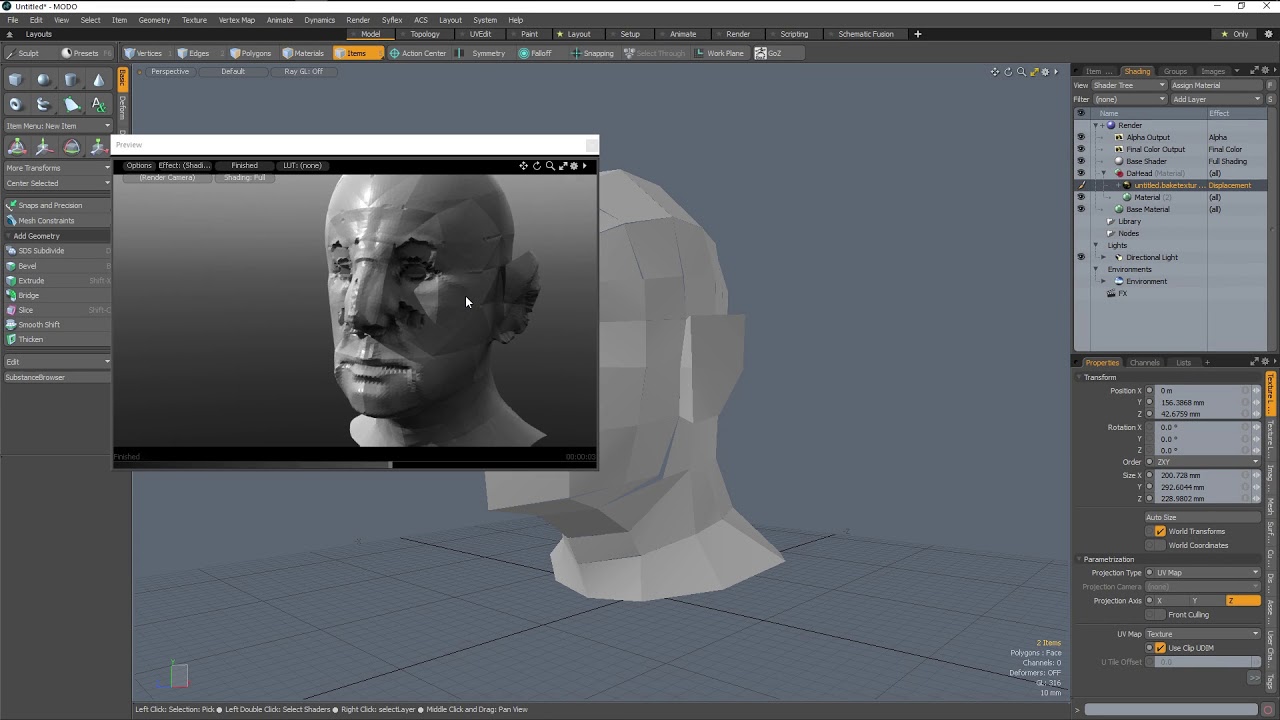Open the Groups tab
Screen dimensions: 1280x720
[x=1175, y=71]
